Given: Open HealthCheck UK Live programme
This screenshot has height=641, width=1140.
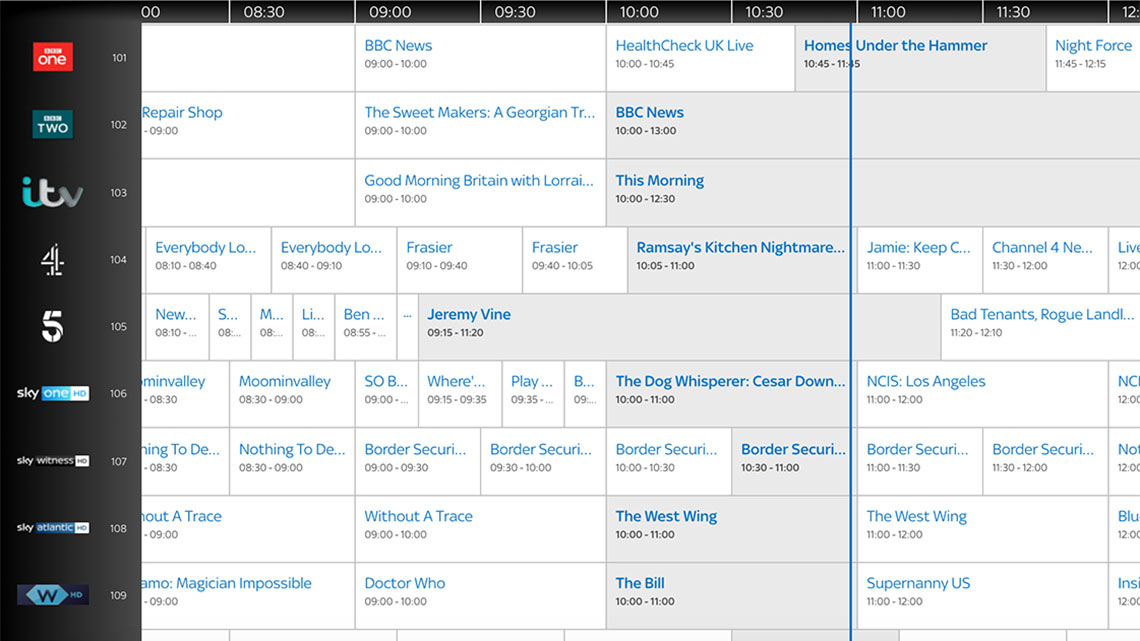Looking at the screenshot, I should (x=701, y=57).
